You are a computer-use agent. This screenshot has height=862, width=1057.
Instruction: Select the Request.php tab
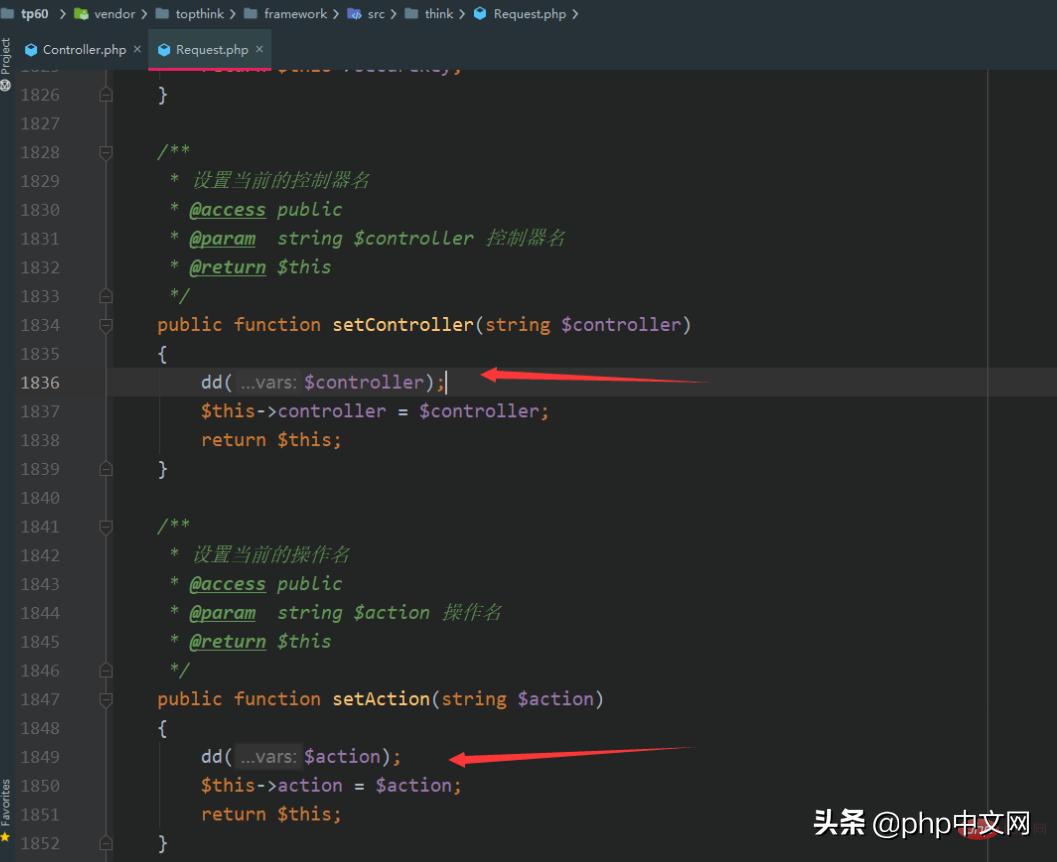pos(211,50)
